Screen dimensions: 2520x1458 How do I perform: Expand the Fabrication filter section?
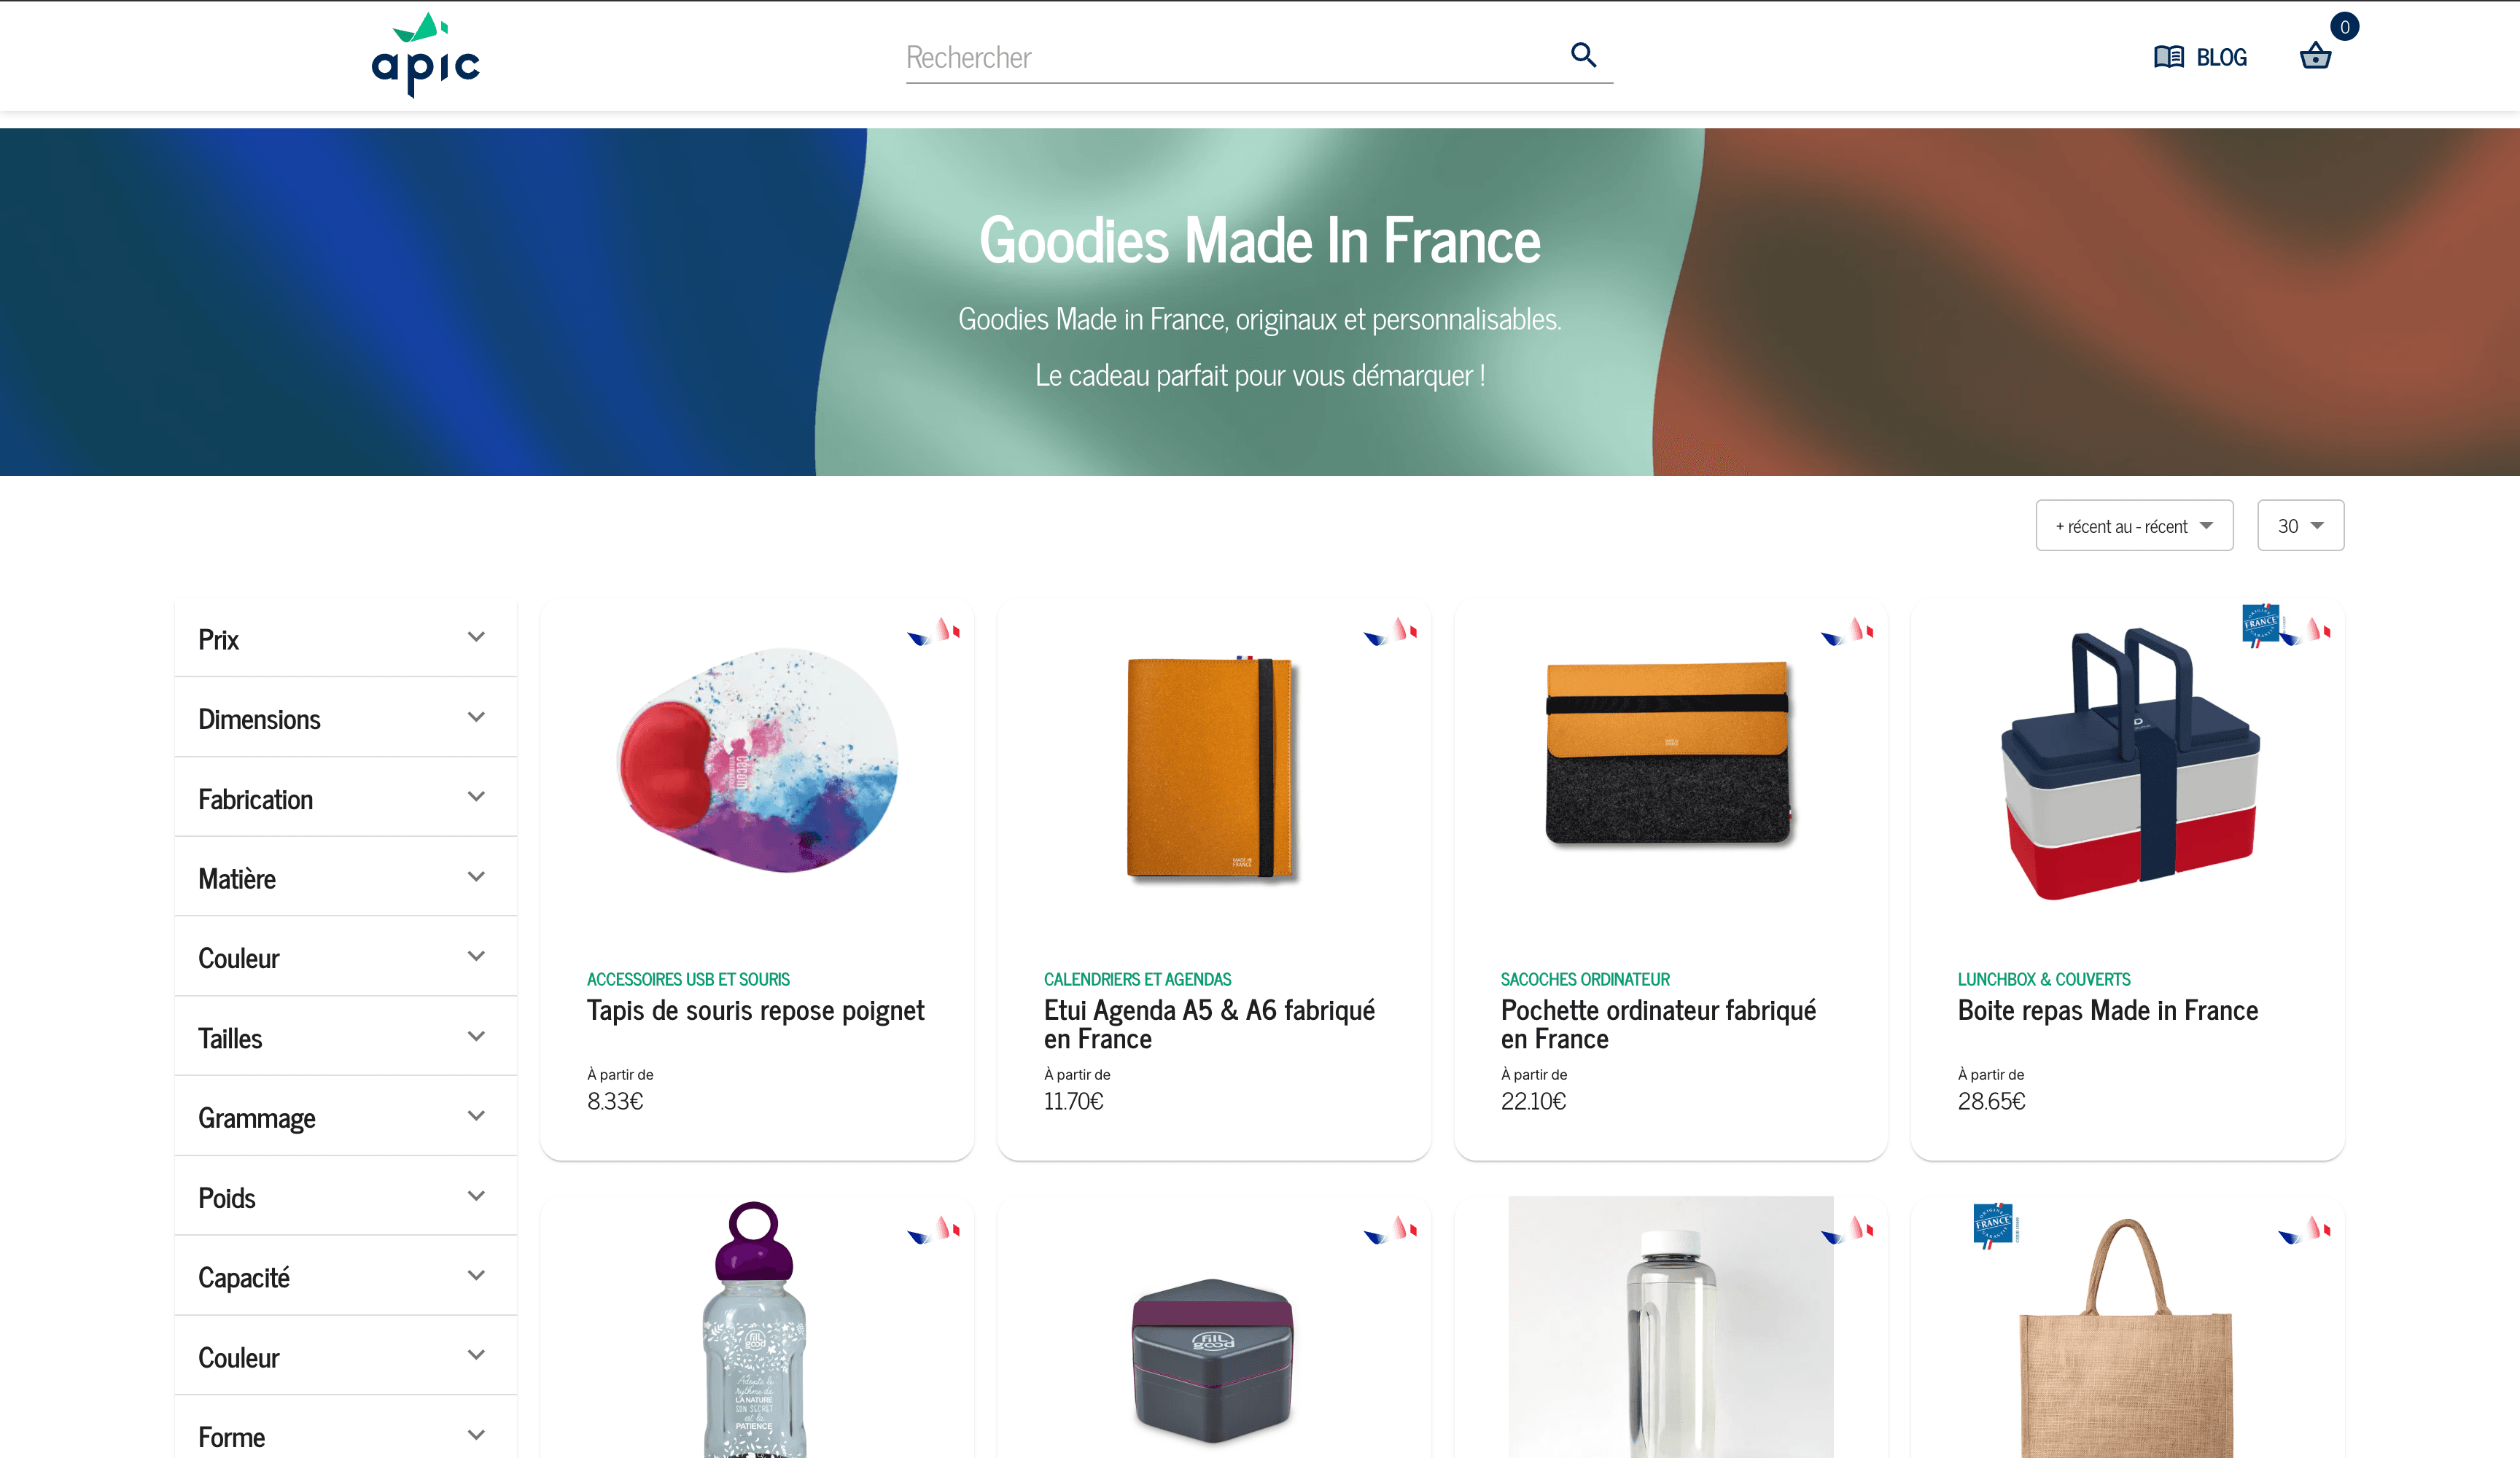(345, 798)
